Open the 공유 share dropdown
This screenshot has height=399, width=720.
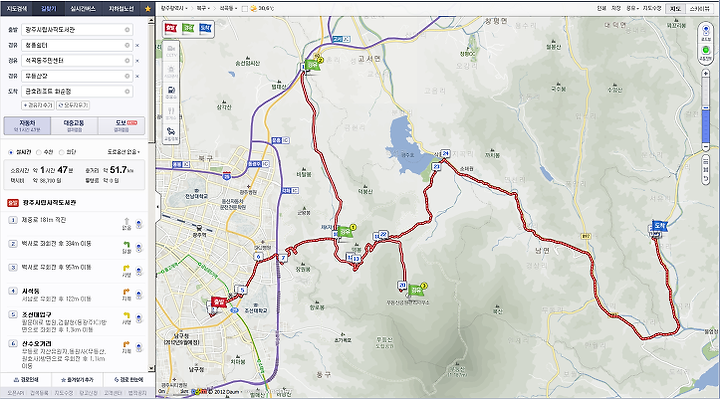coord(632,8)
